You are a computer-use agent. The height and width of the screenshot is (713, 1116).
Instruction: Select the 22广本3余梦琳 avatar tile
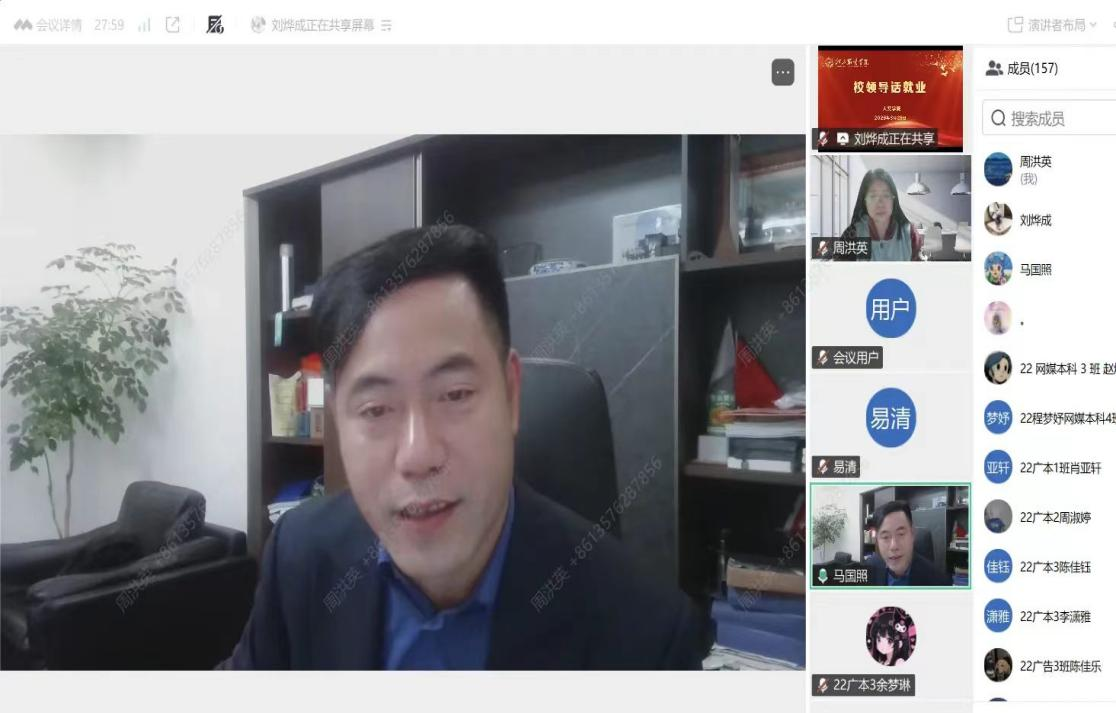[890, 636]
